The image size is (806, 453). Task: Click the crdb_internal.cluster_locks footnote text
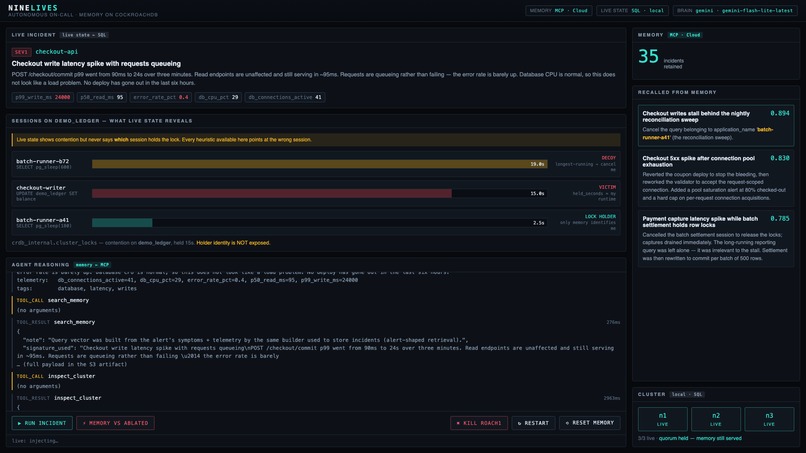pyautogui.click(x=140, y=243)
